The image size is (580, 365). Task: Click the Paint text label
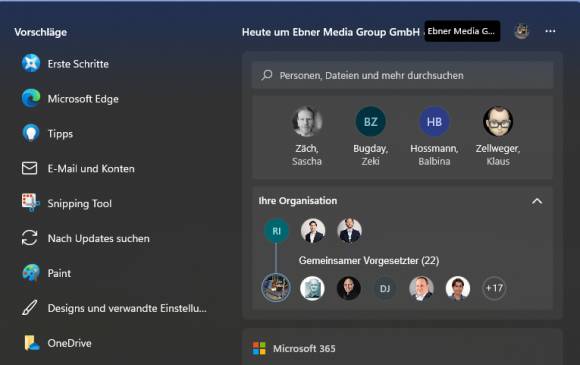(59, 273)
